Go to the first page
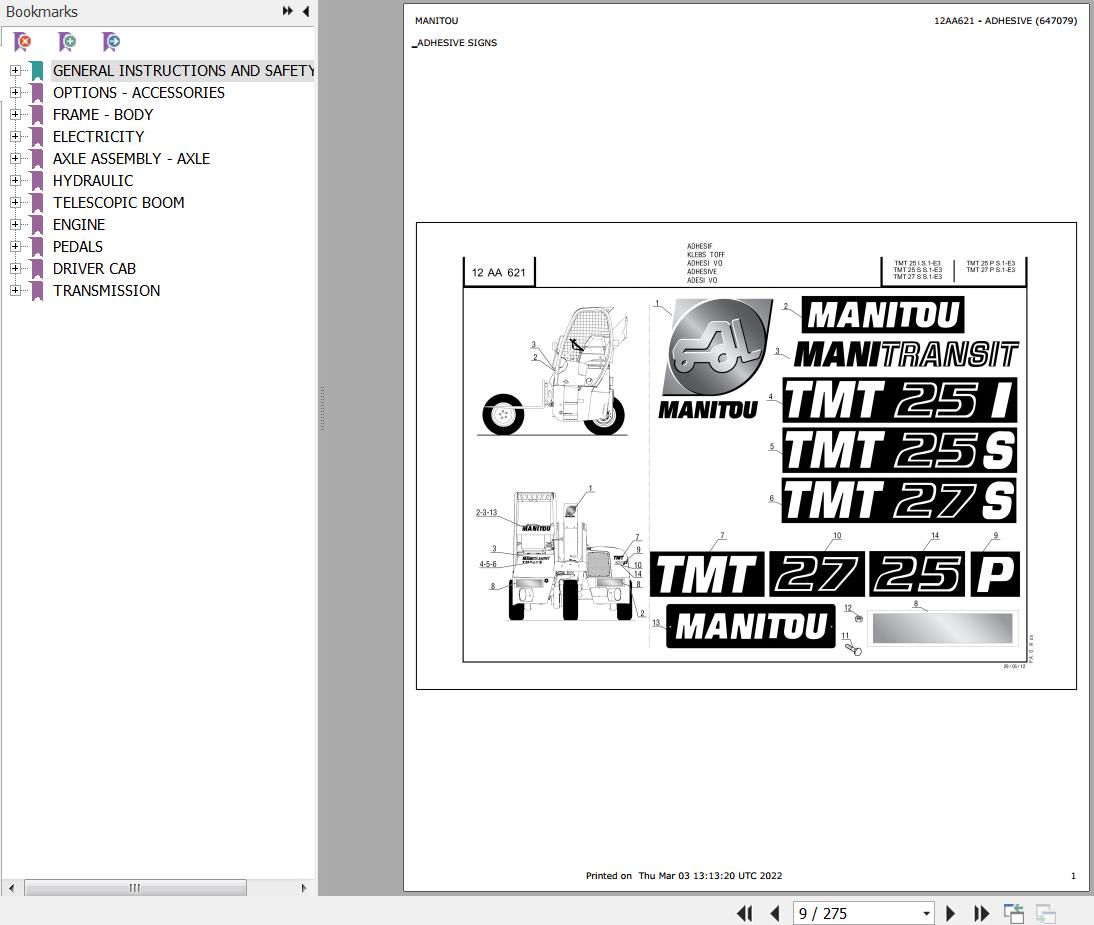 [744, 913]
